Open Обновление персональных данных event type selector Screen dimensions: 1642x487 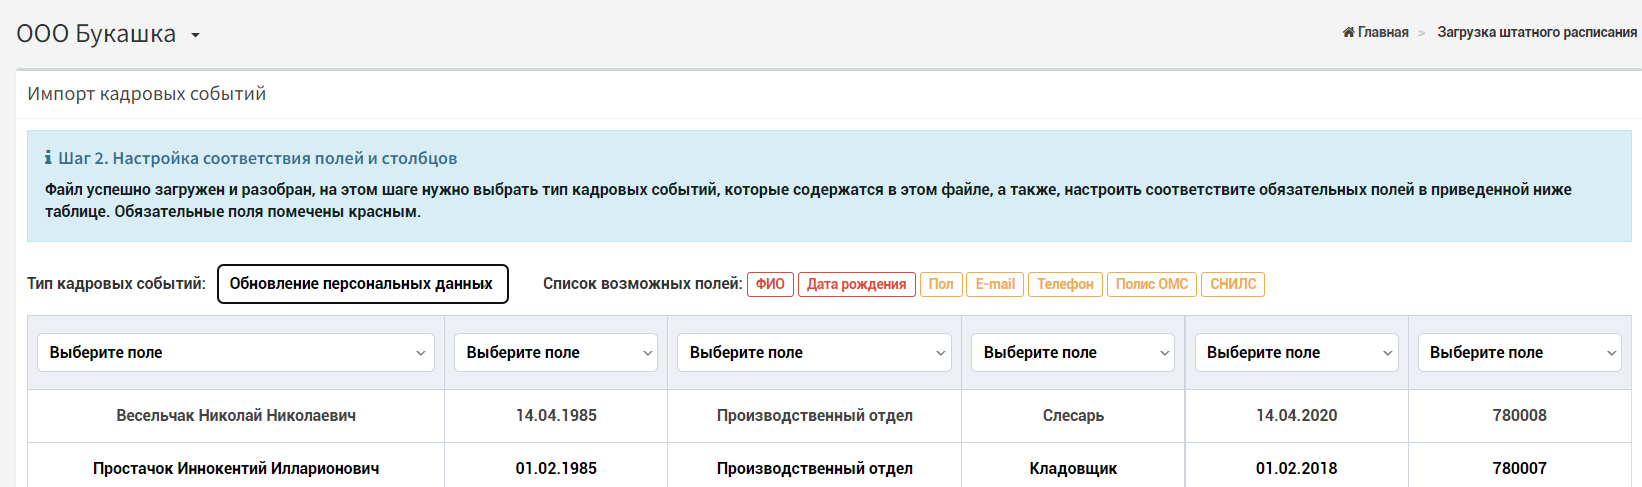tap(362, 284)
